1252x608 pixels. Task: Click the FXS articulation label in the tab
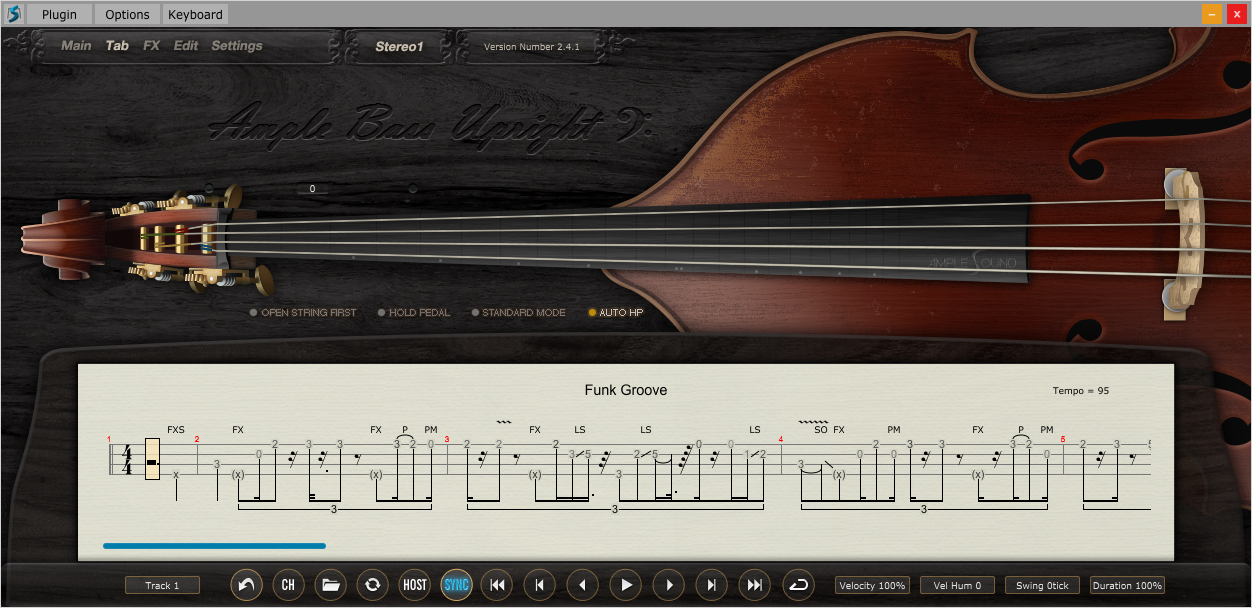coord(176,430)
